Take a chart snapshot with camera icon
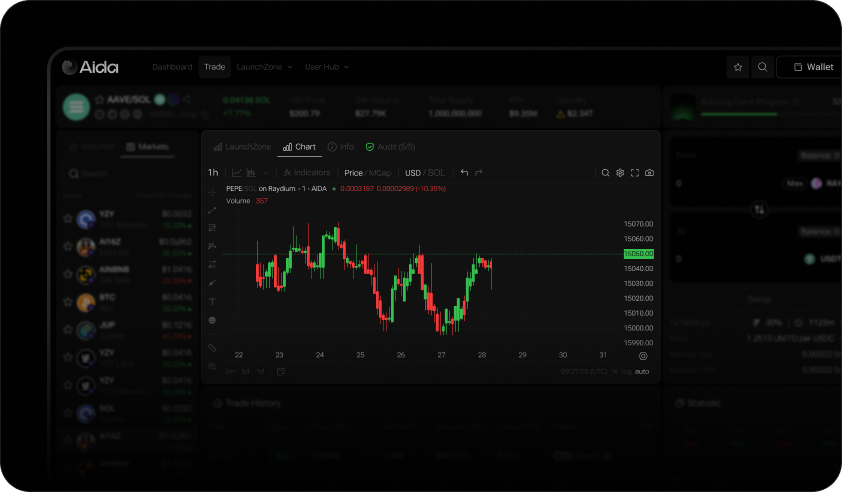 [x=649, y=173]
